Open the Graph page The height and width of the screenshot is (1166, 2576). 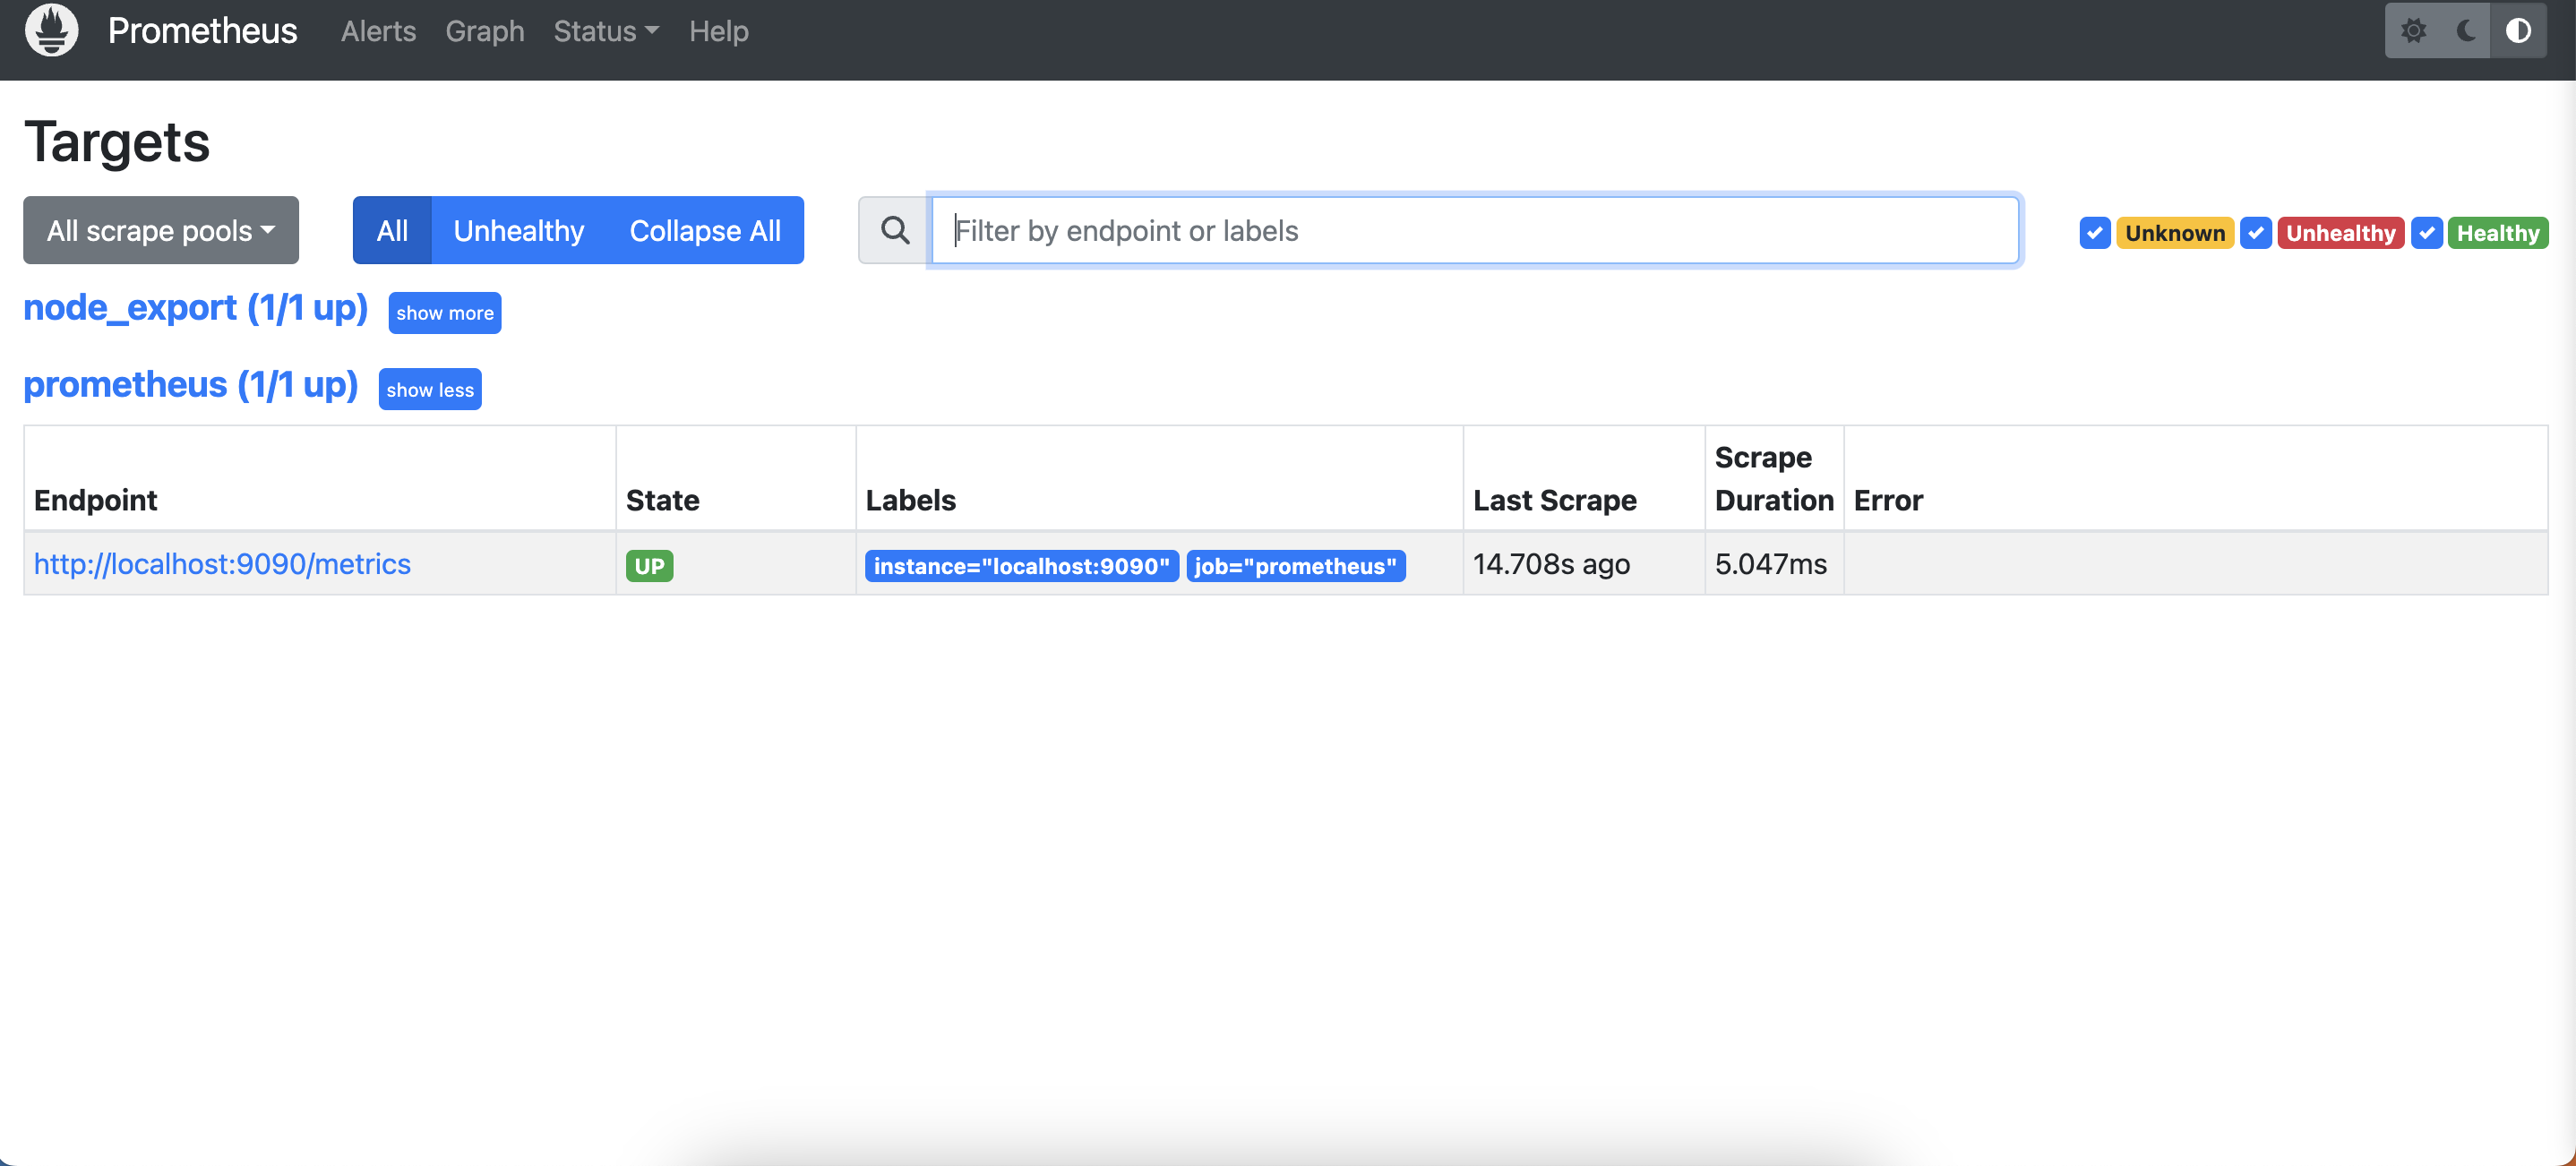click(x=485, y=31)
